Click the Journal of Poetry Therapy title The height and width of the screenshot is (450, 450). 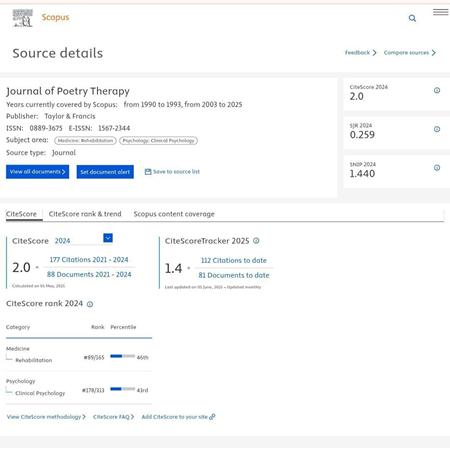click(68, 91)
